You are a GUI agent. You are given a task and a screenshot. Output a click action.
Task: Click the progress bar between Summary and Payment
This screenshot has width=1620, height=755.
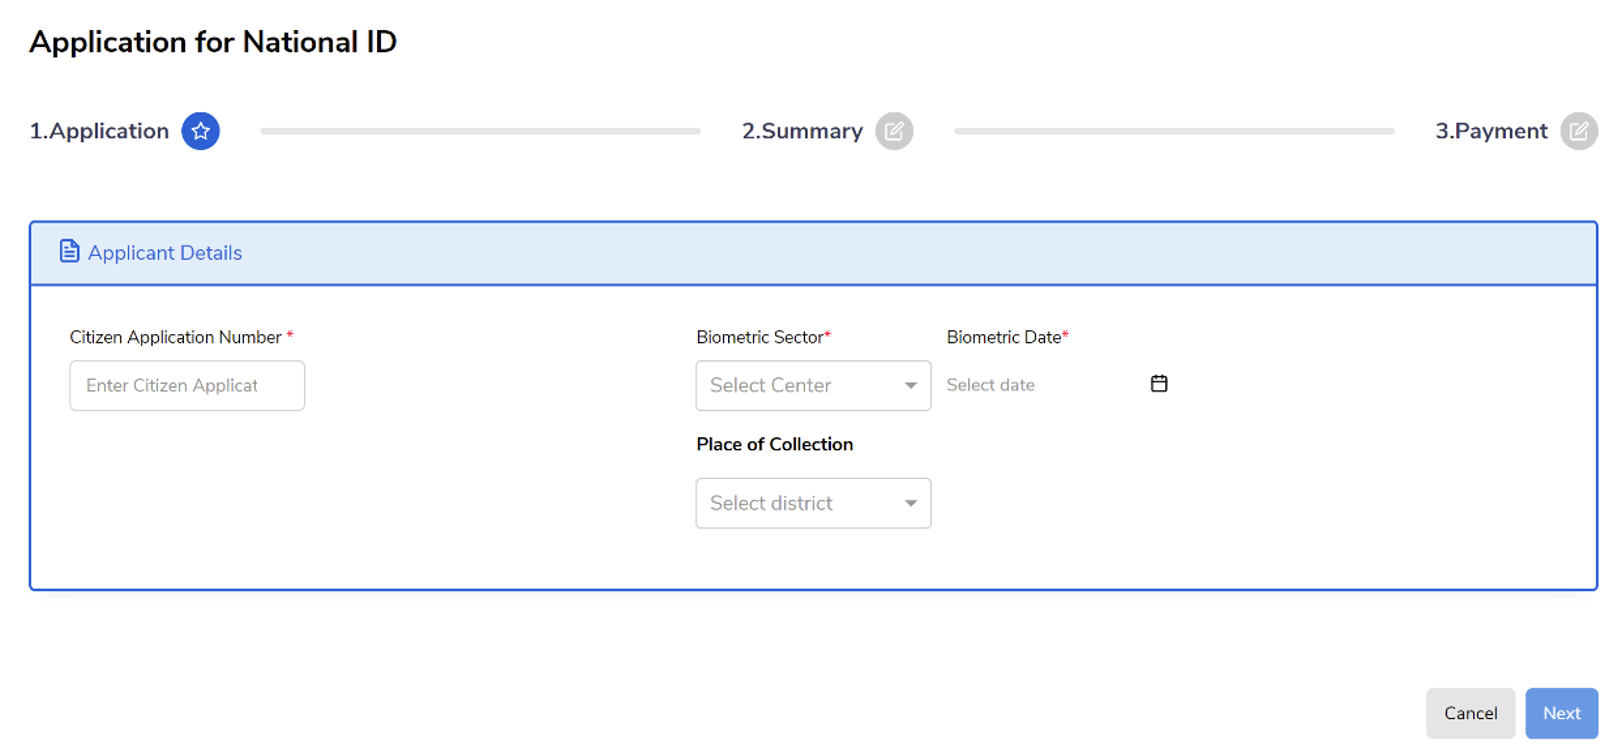click(x=1174, y=131)
